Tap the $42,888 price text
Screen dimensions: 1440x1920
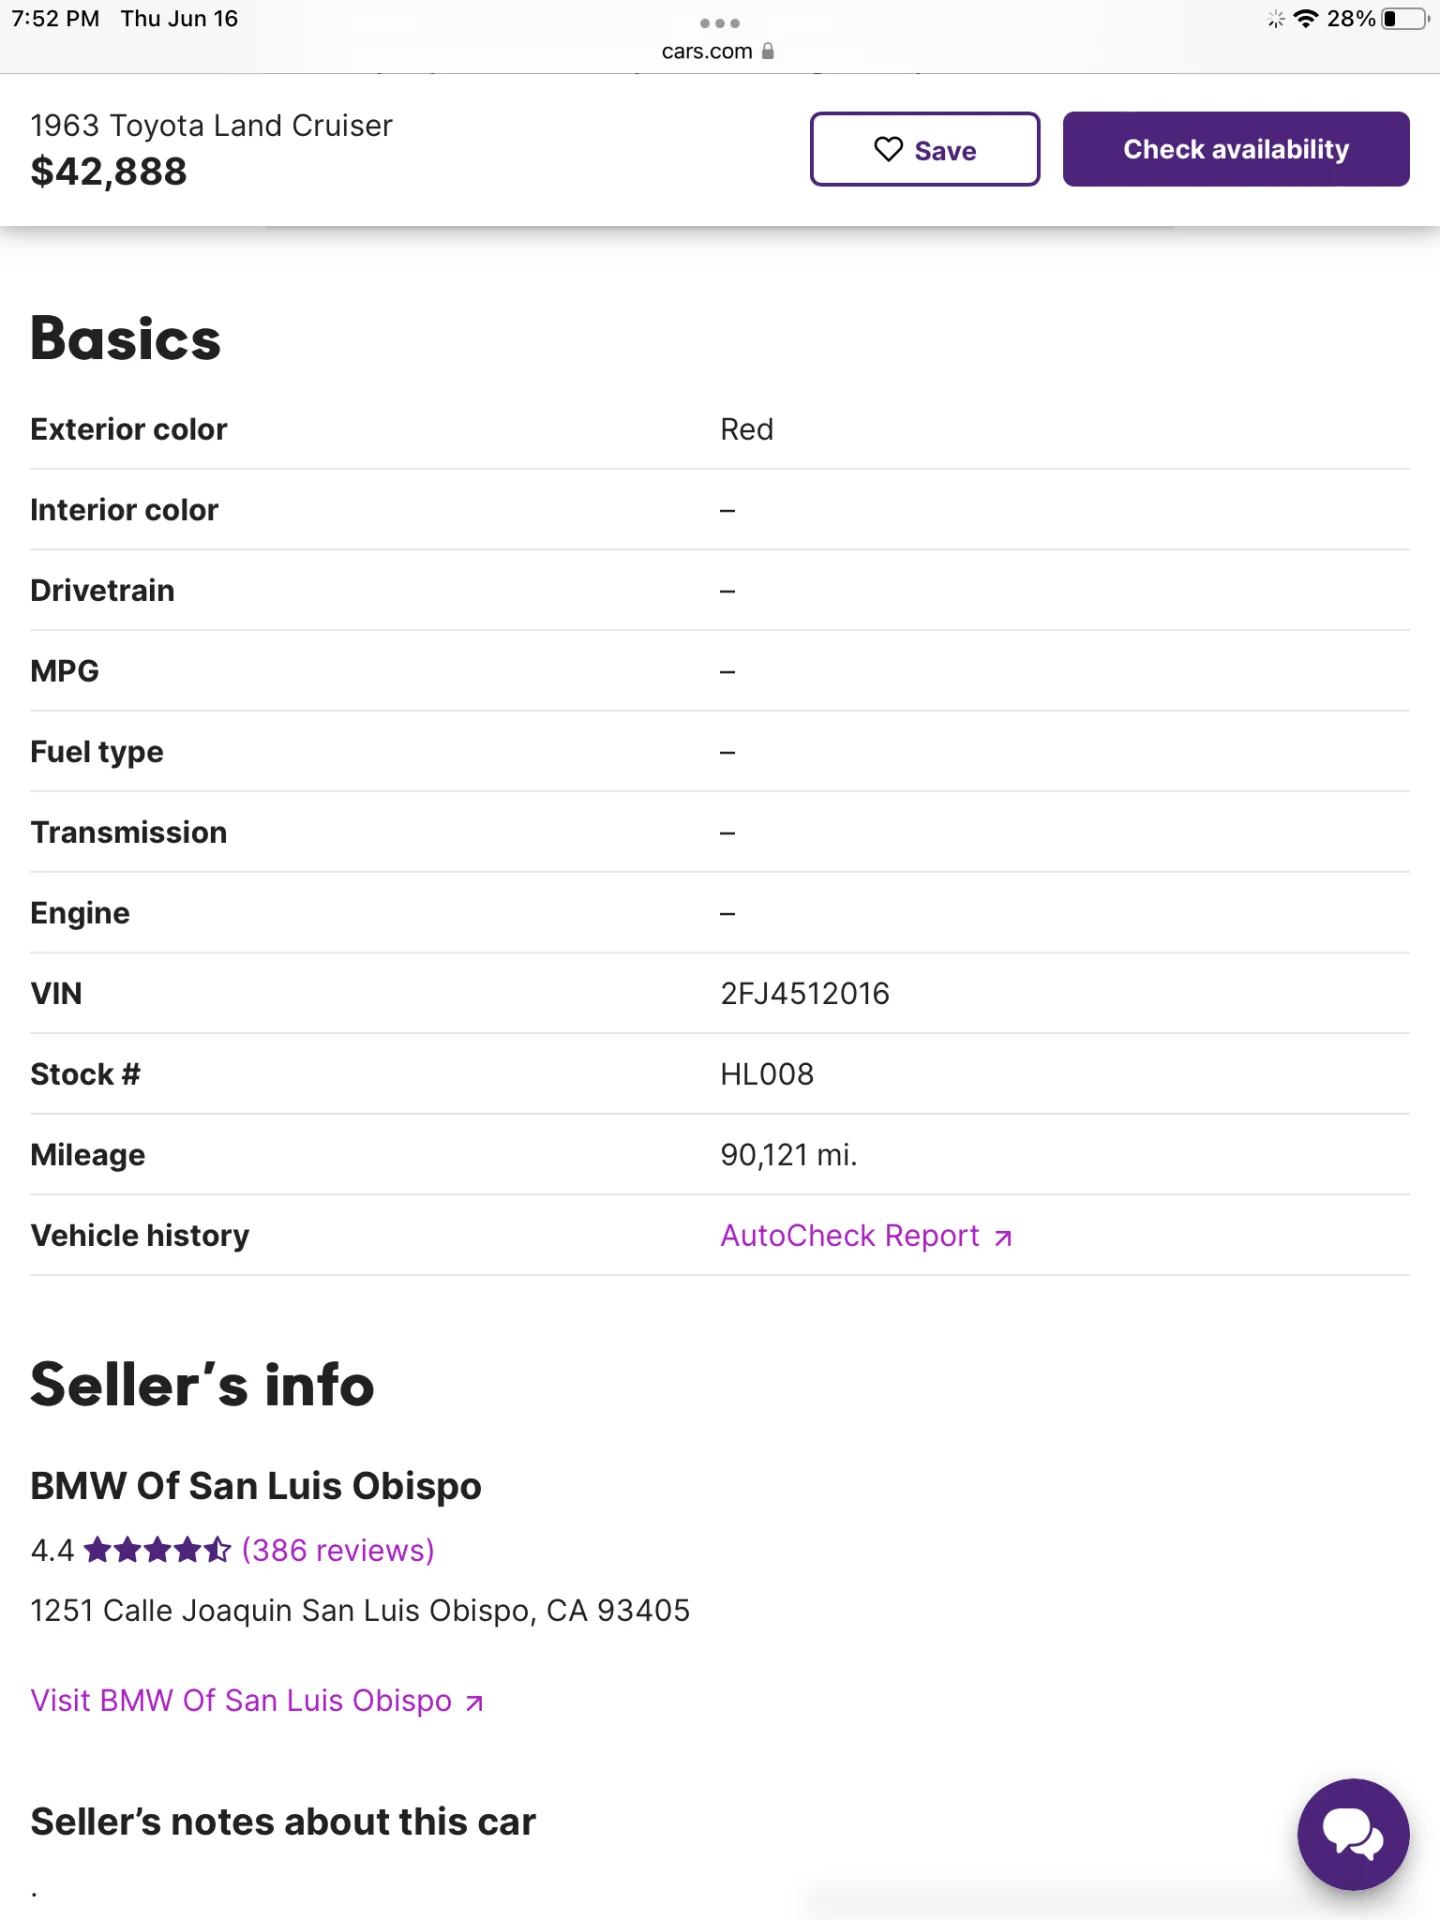click(x=109, y=172)
